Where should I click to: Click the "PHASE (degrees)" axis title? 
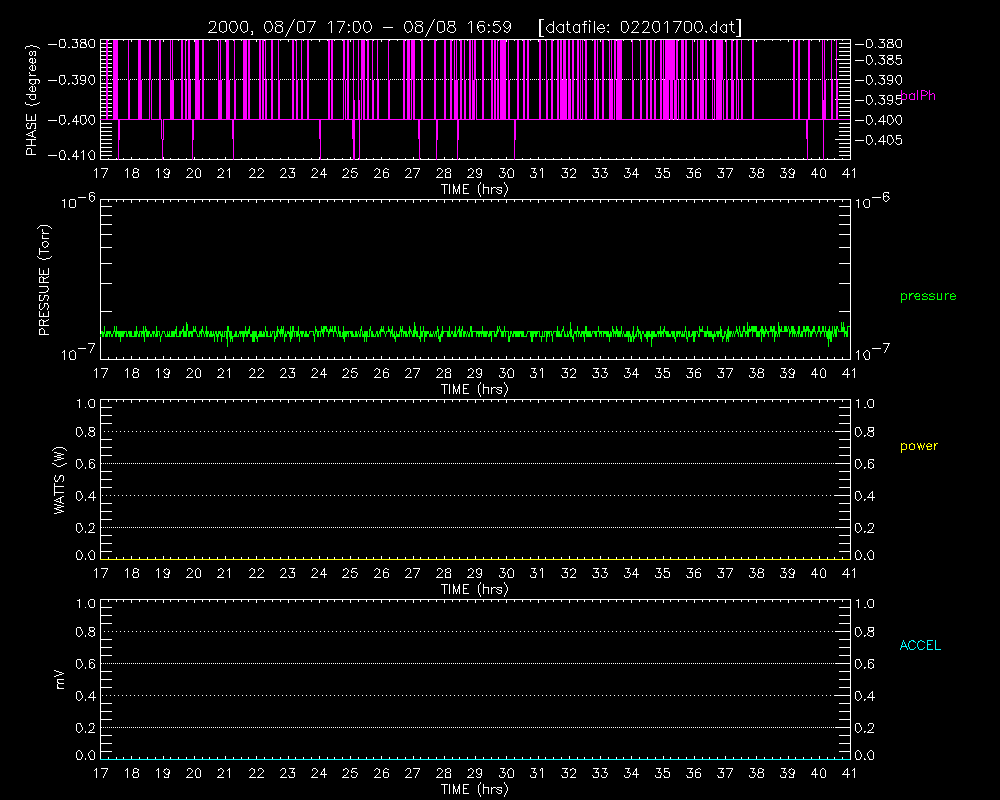32,100
